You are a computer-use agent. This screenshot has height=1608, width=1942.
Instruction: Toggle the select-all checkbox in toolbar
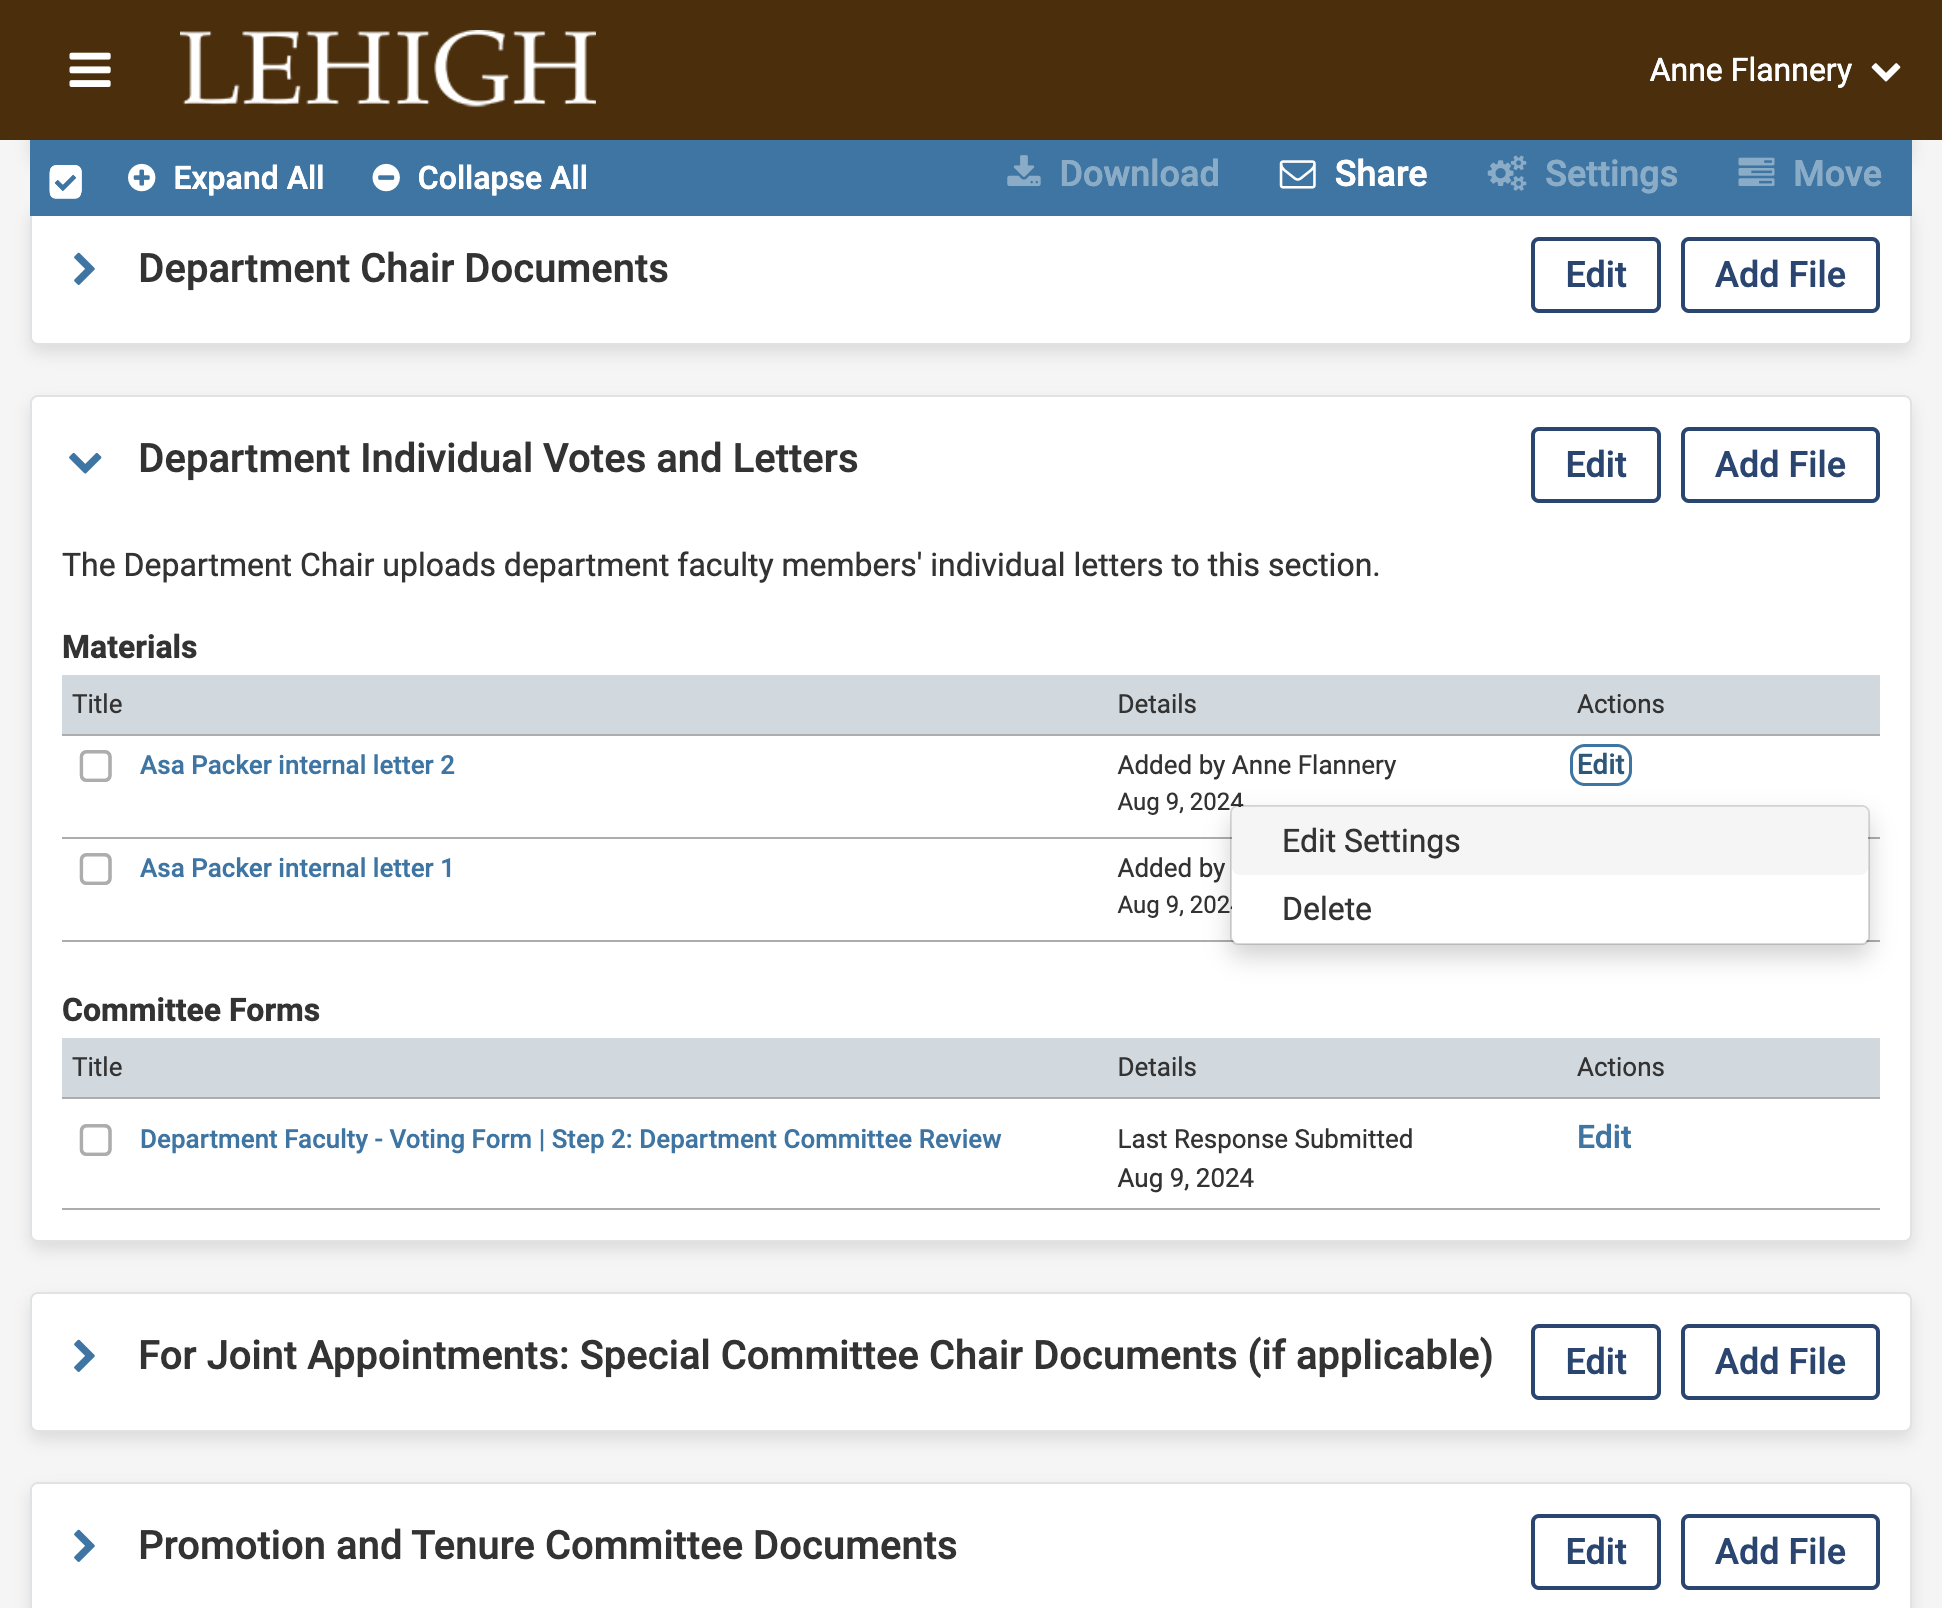(x=66, y=181)
